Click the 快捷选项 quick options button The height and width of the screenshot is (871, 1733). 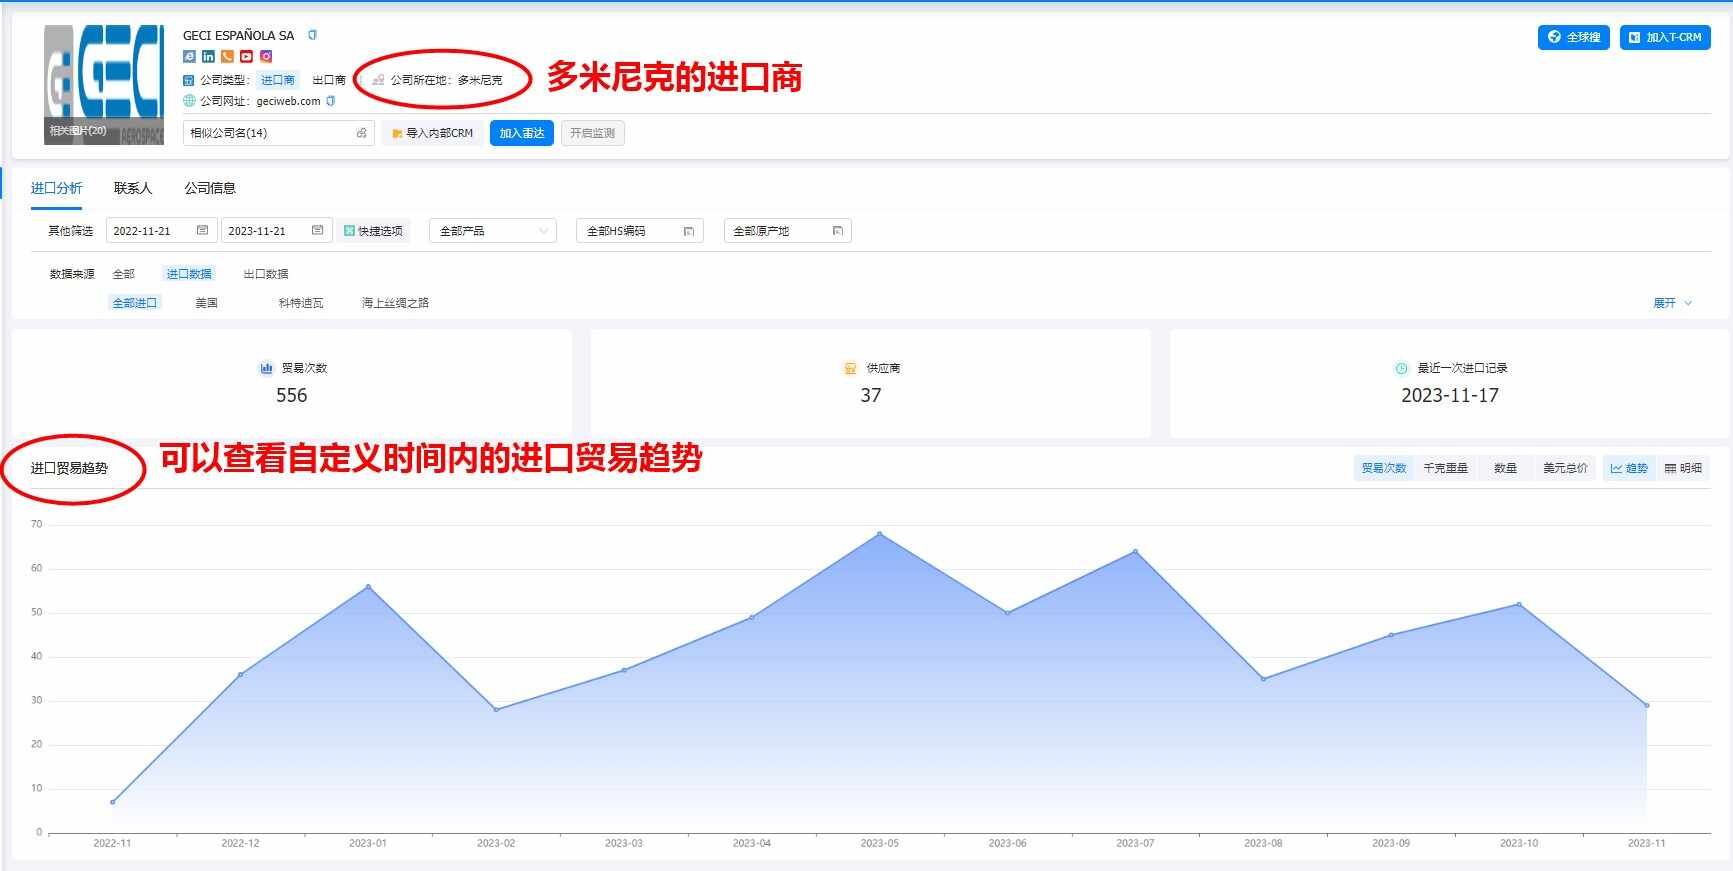click(x=373, y=231)
